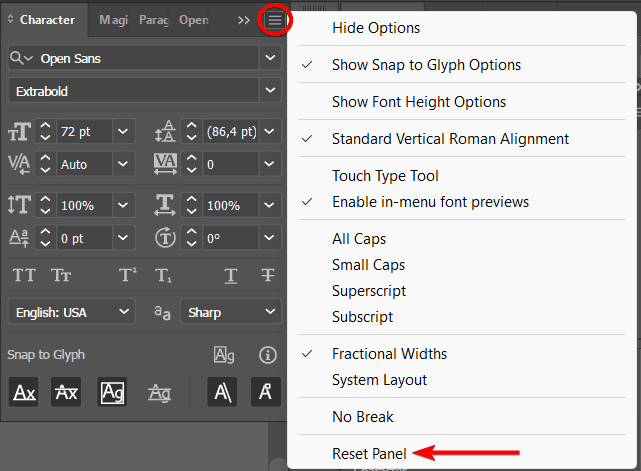Toggle the Underline text icon
This screenshot has width=641, height=471.
[231, 276]
